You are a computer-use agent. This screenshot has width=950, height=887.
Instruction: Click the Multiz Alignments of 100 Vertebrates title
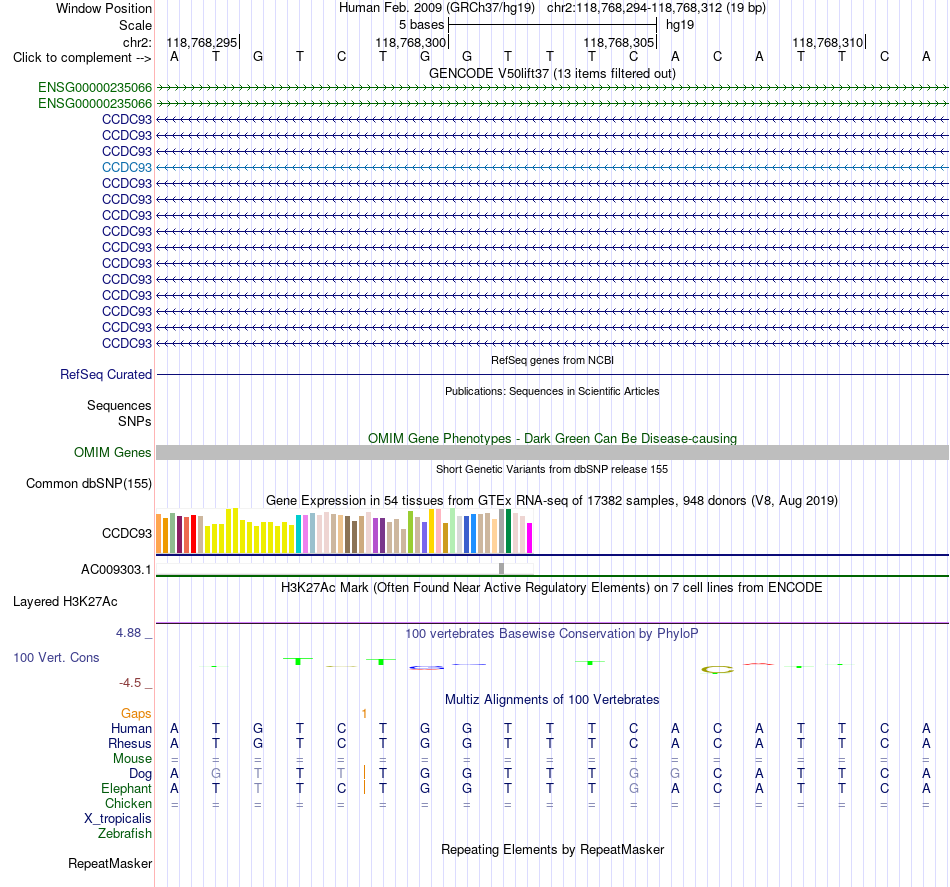coord(552,699)
